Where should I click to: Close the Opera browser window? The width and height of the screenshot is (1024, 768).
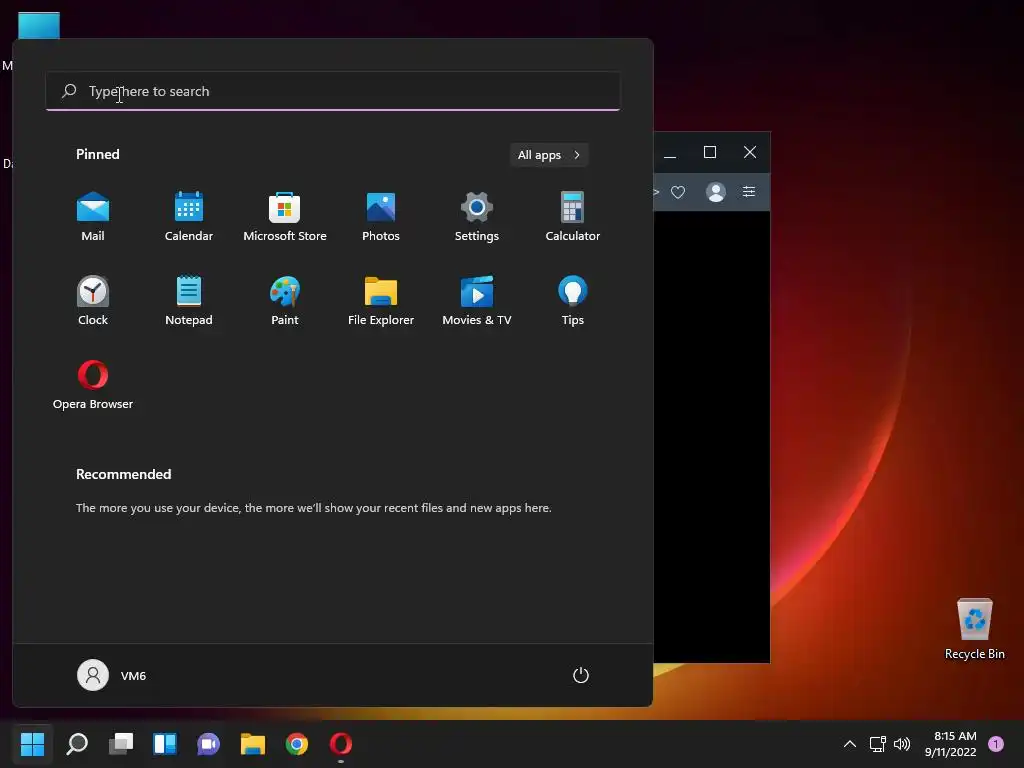point(750,152)
